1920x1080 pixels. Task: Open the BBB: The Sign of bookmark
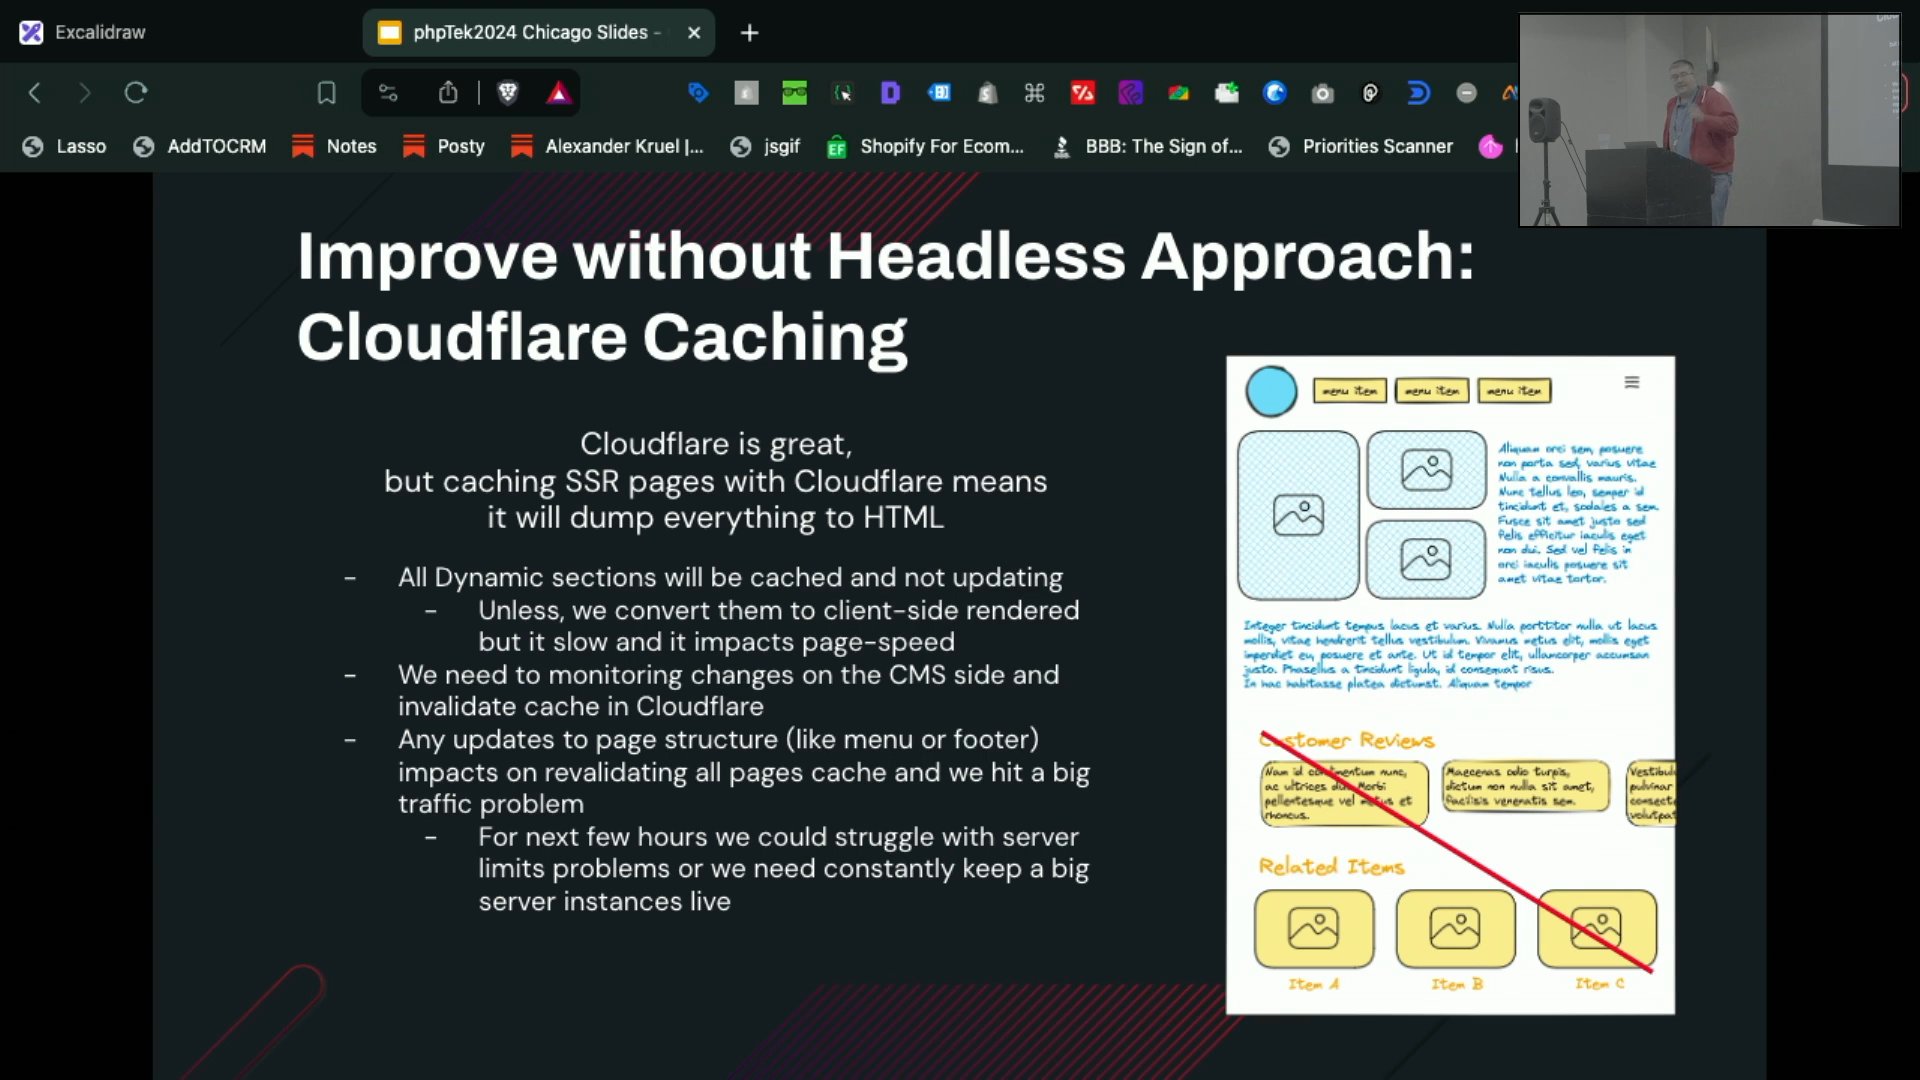click(1148, 147)
